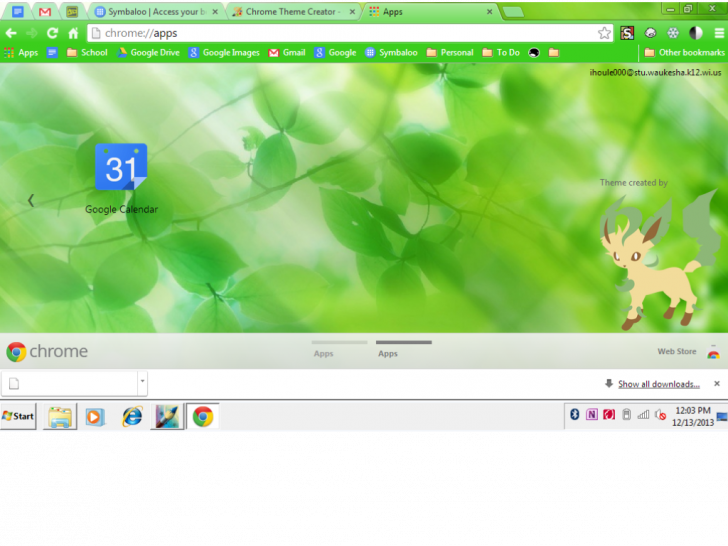The width and height of the screenshot is (728, 546).
Task: Open Windows Explorer from the taskbar
Action: tap(60, 416)
